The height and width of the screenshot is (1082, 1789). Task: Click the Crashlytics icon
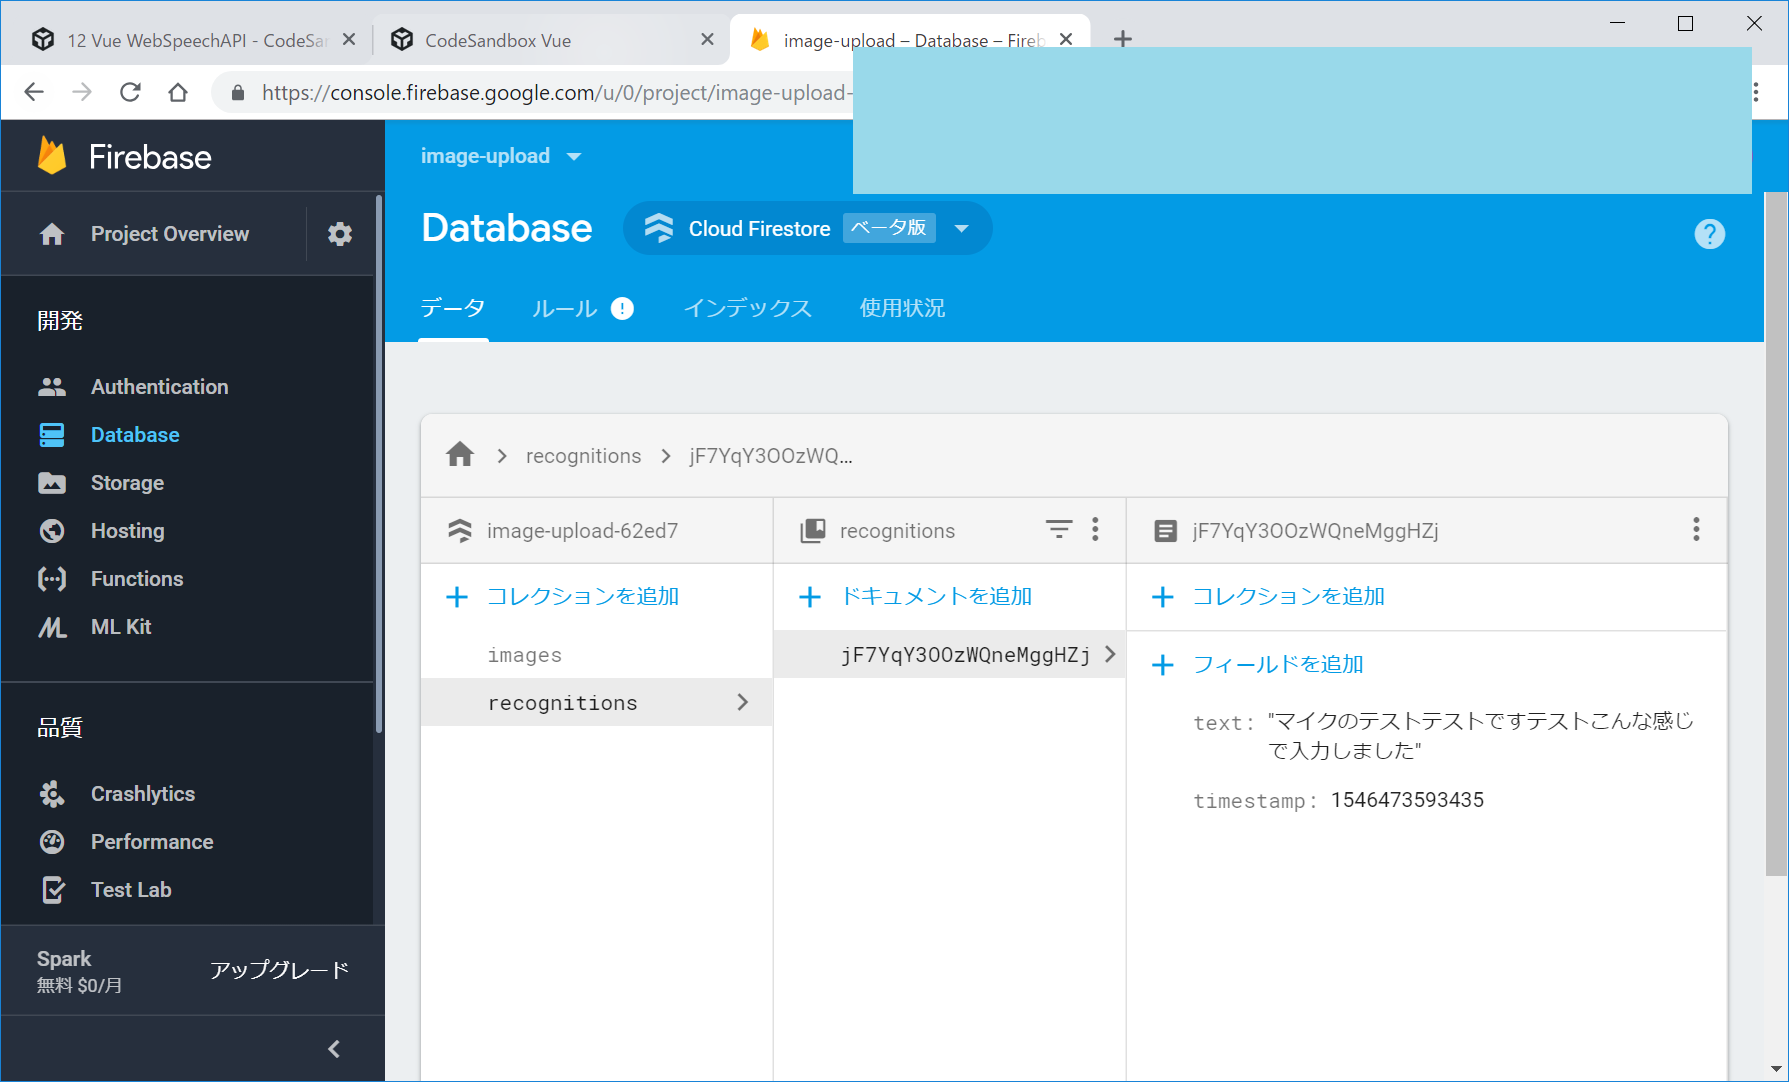point(52,794)
